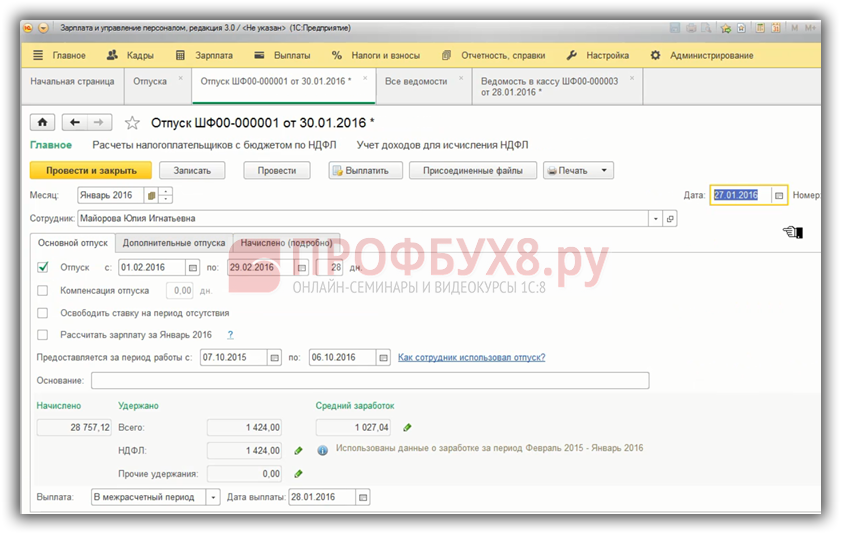This screenshot has height=534, width=841.
Task: Click the Выплатить button
Action: point(366,171)
